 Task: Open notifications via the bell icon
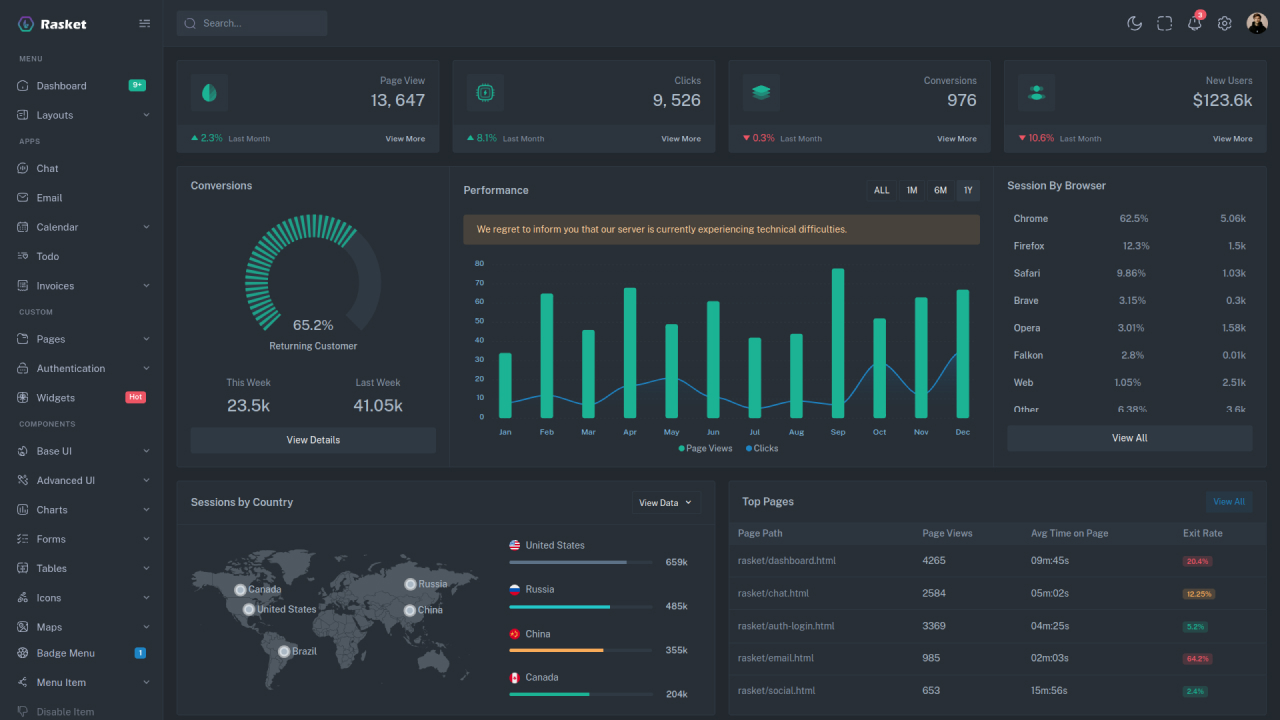pos(1194,22)
